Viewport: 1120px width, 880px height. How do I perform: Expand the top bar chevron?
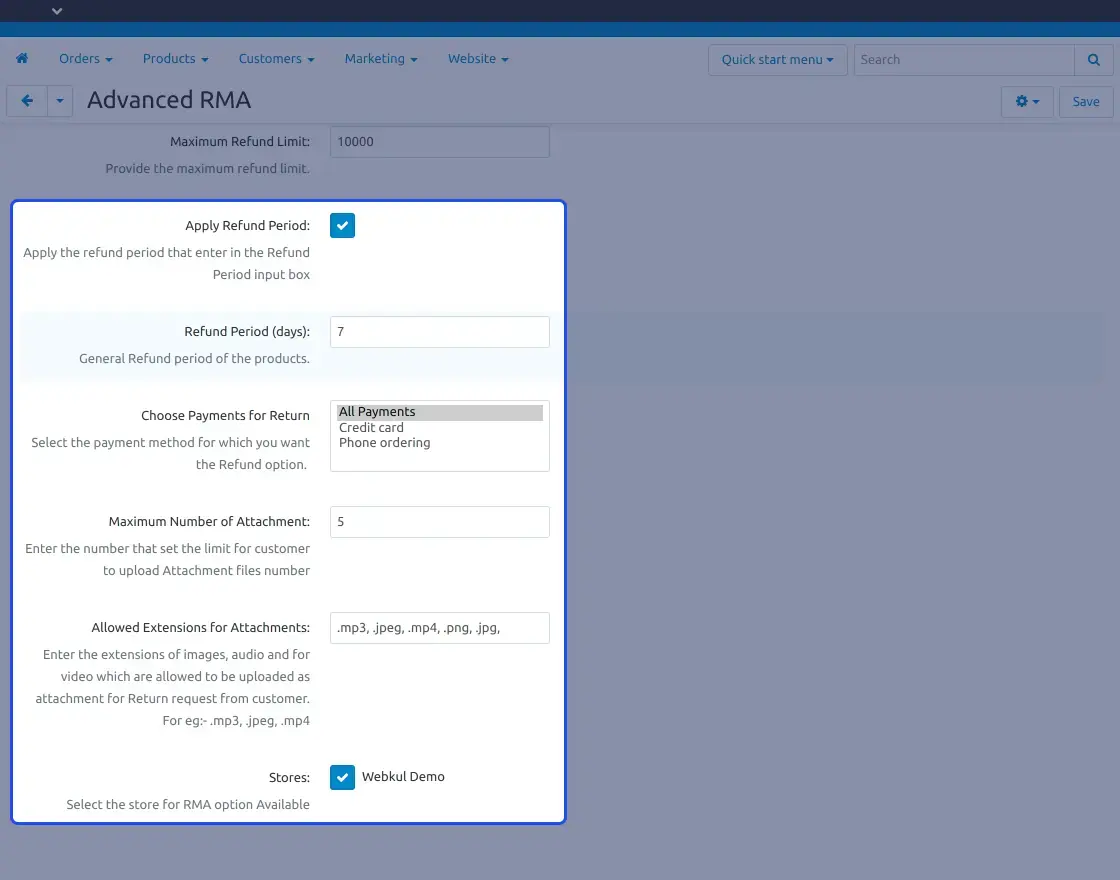tap(57, 11)
